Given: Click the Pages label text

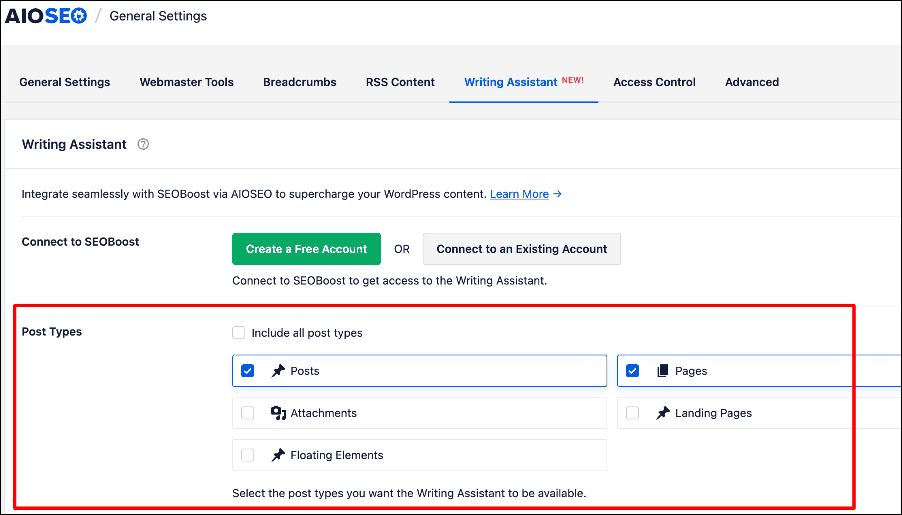Looking at the screenshot, I should (691, 371).
